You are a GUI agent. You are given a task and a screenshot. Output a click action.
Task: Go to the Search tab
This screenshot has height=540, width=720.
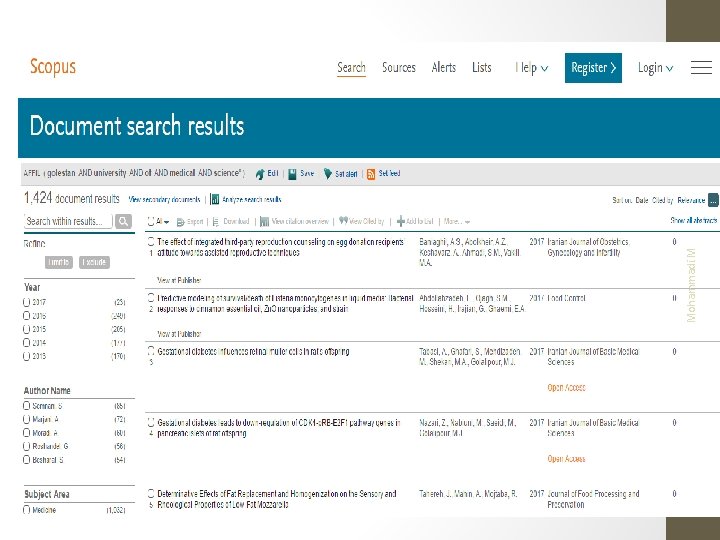tap(351, 68)
